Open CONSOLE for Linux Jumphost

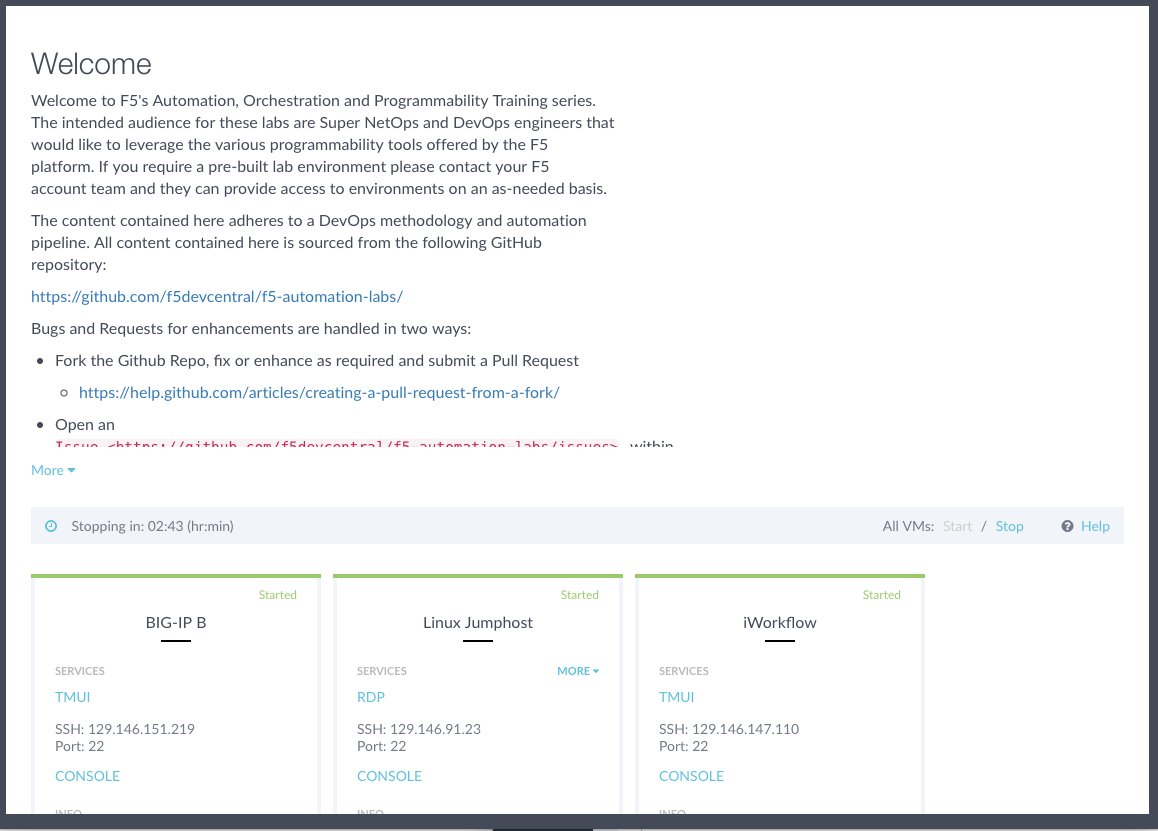389,776
